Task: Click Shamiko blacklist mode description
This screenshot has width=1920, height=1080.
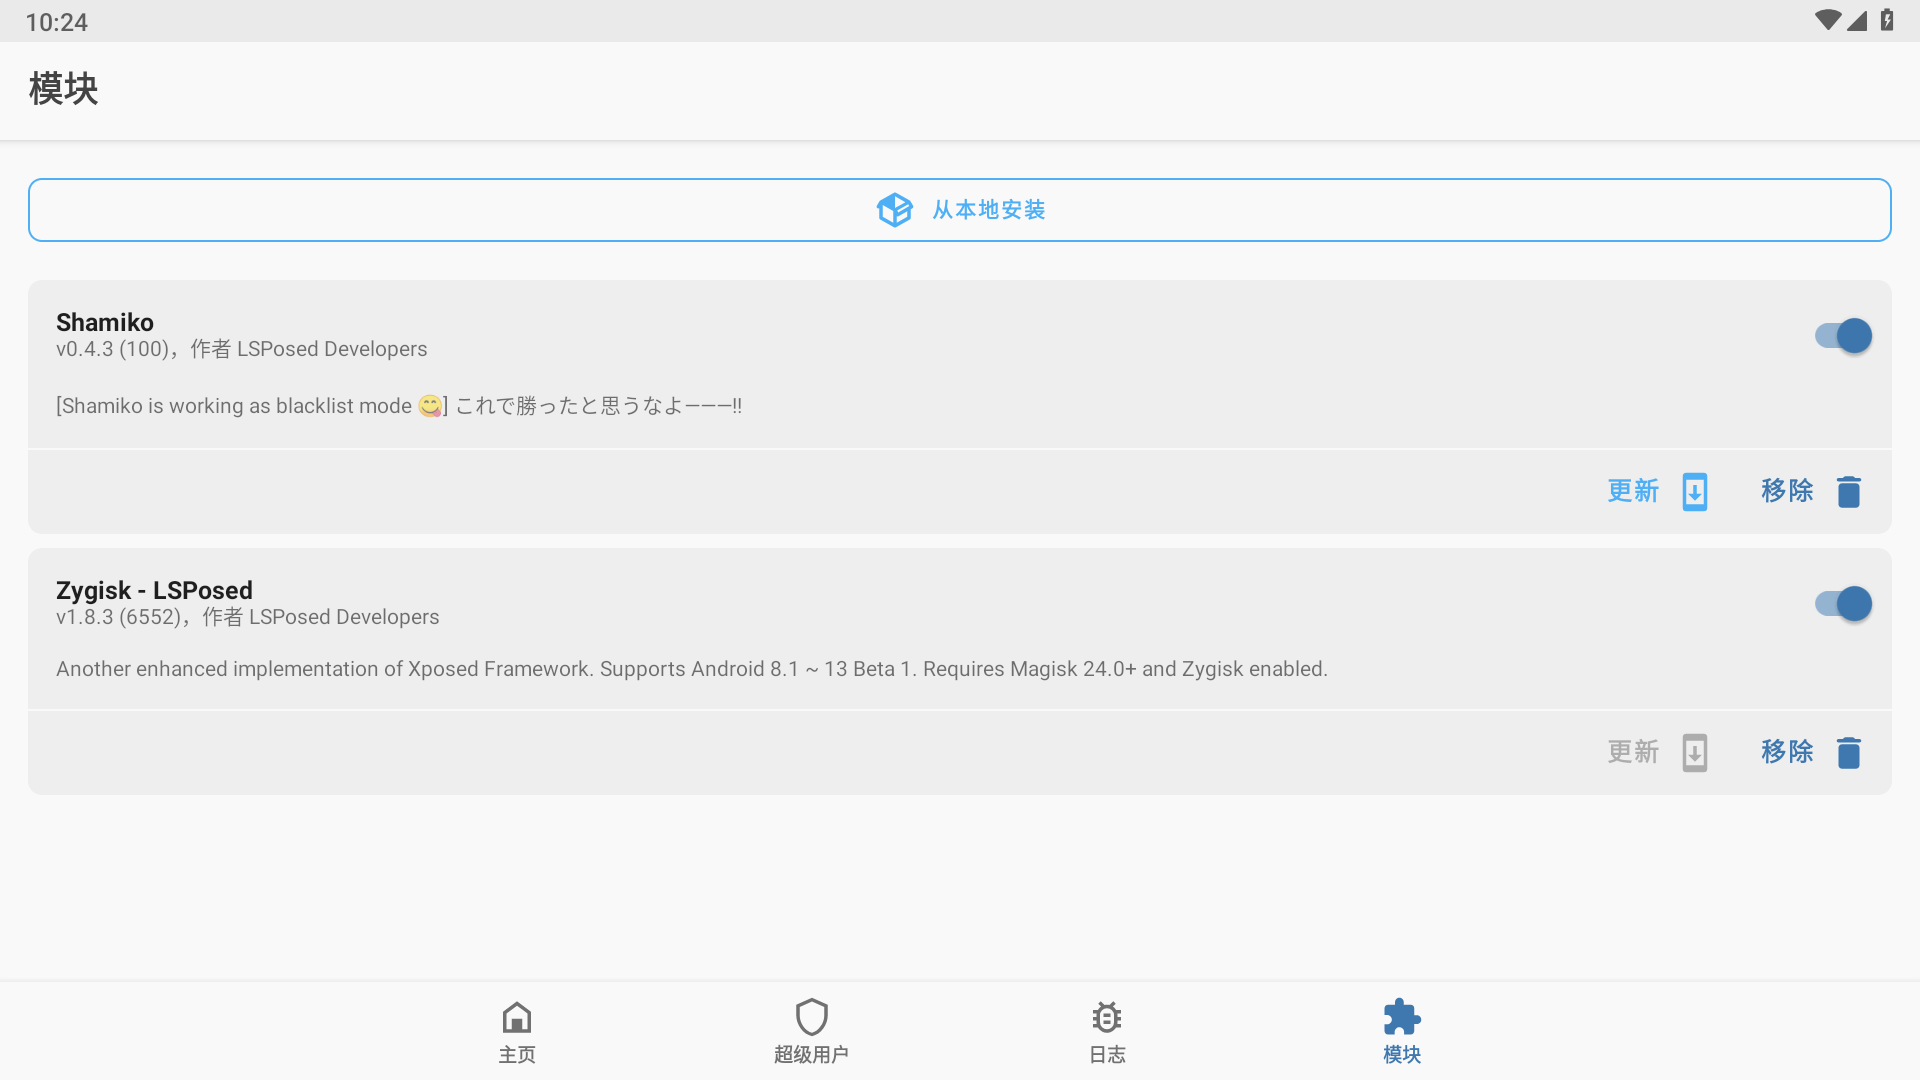Action: tap(399, 406)
